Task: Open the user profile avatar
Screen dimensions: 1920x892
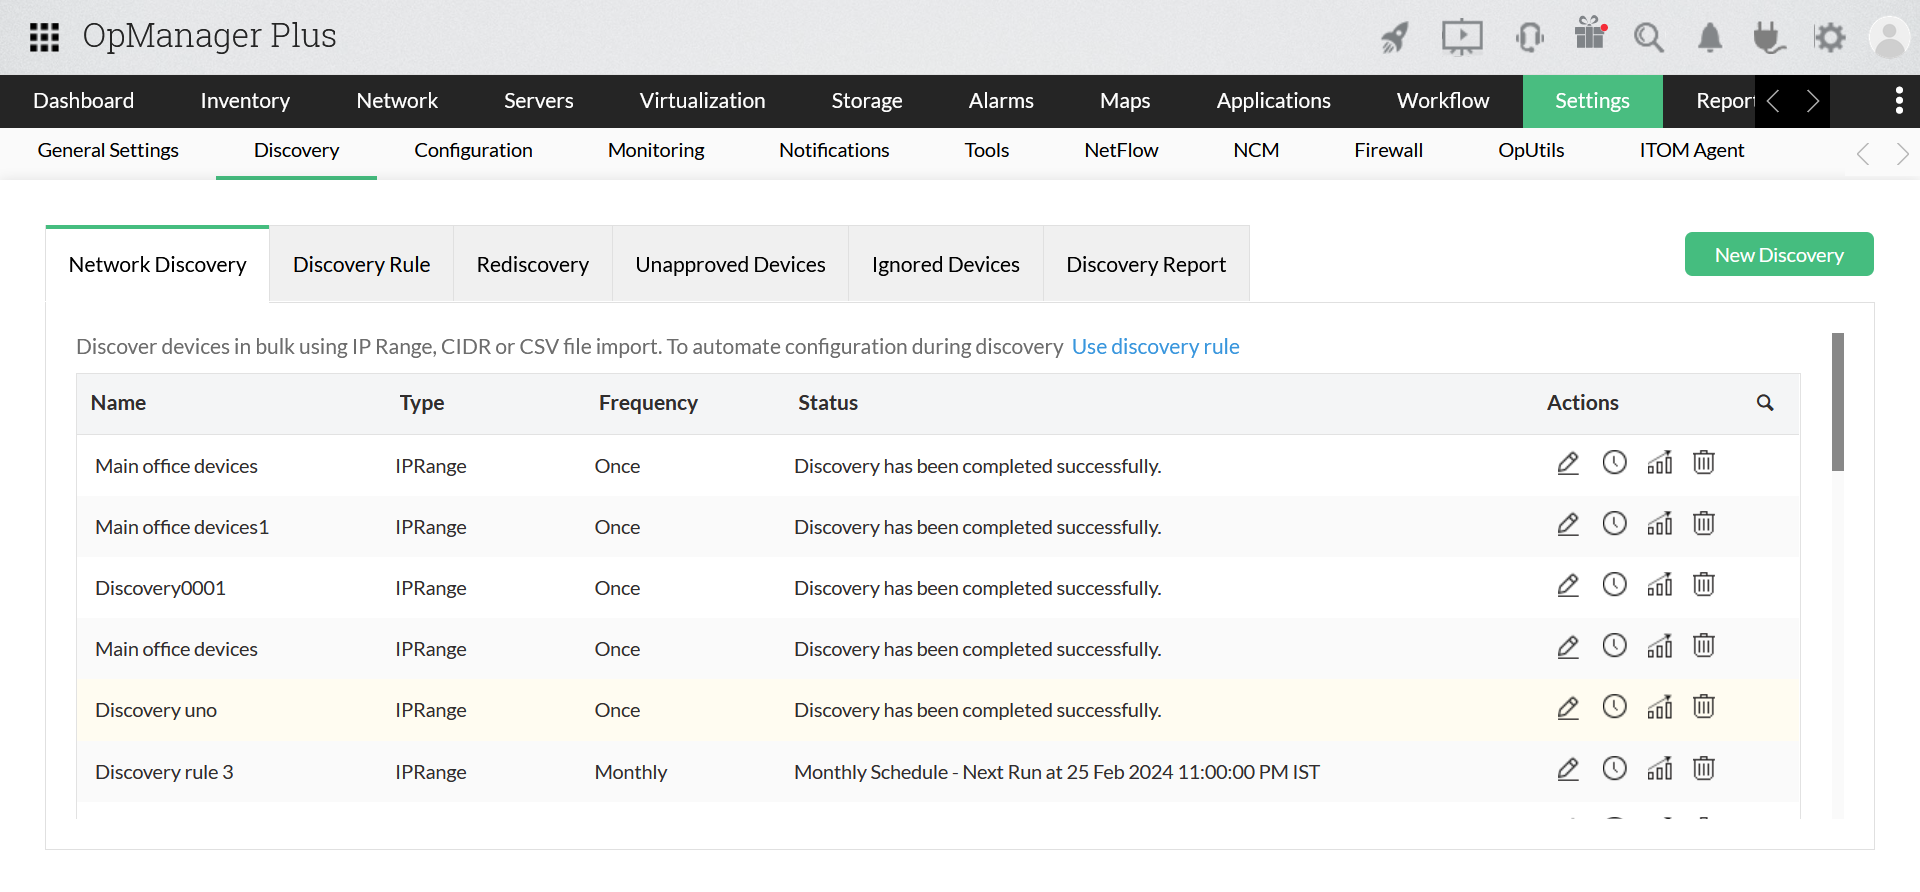Action: coord(1889,38)
